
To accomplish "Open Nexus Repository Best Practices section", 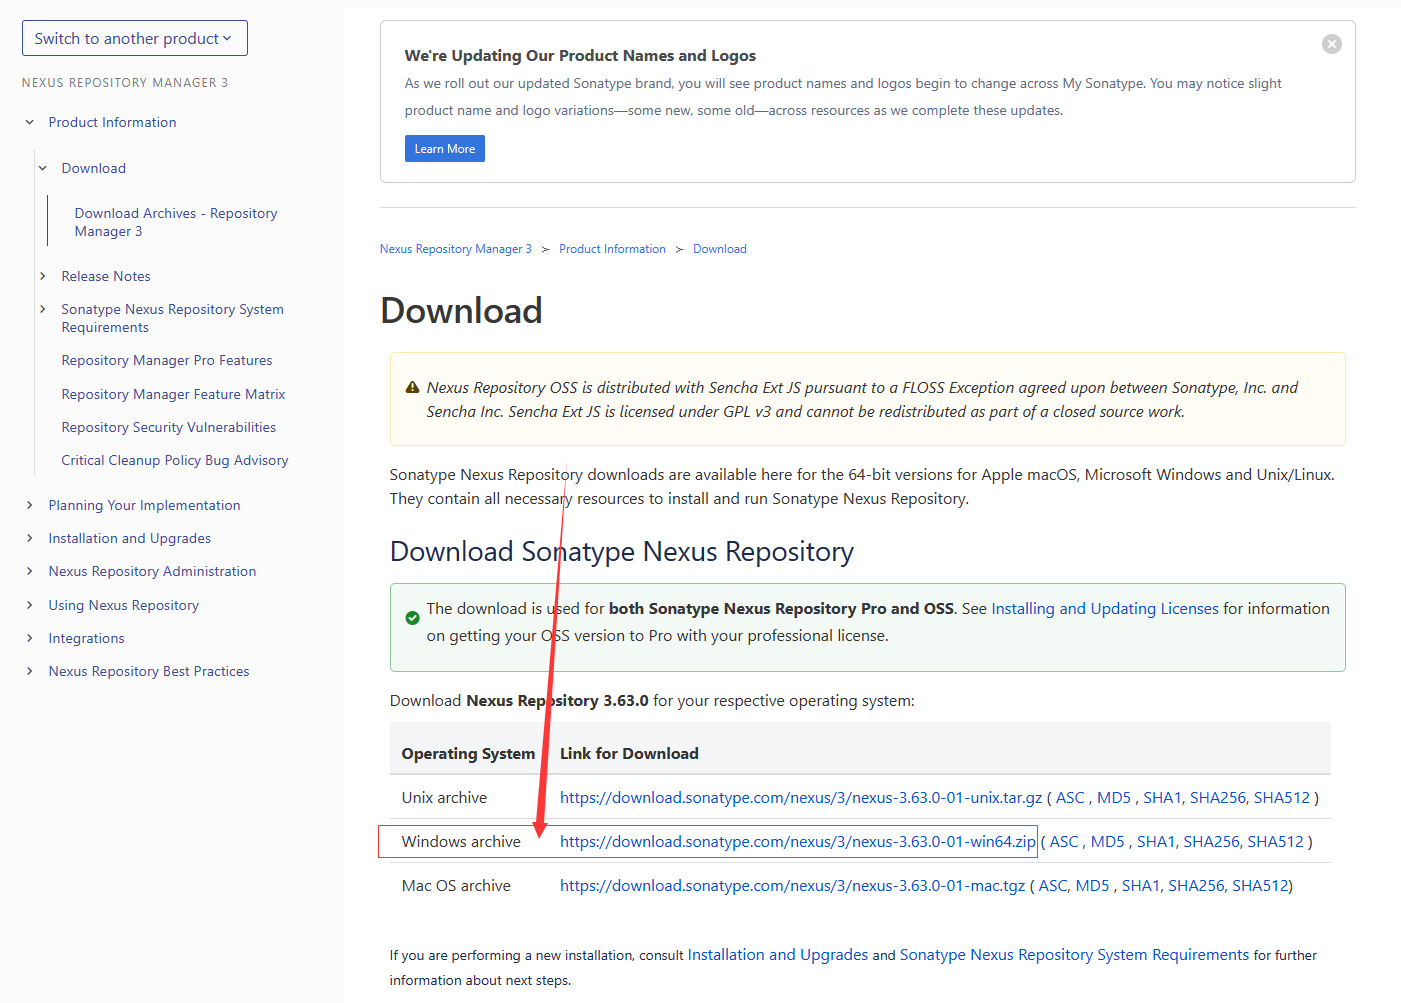I will pos(149,671).
